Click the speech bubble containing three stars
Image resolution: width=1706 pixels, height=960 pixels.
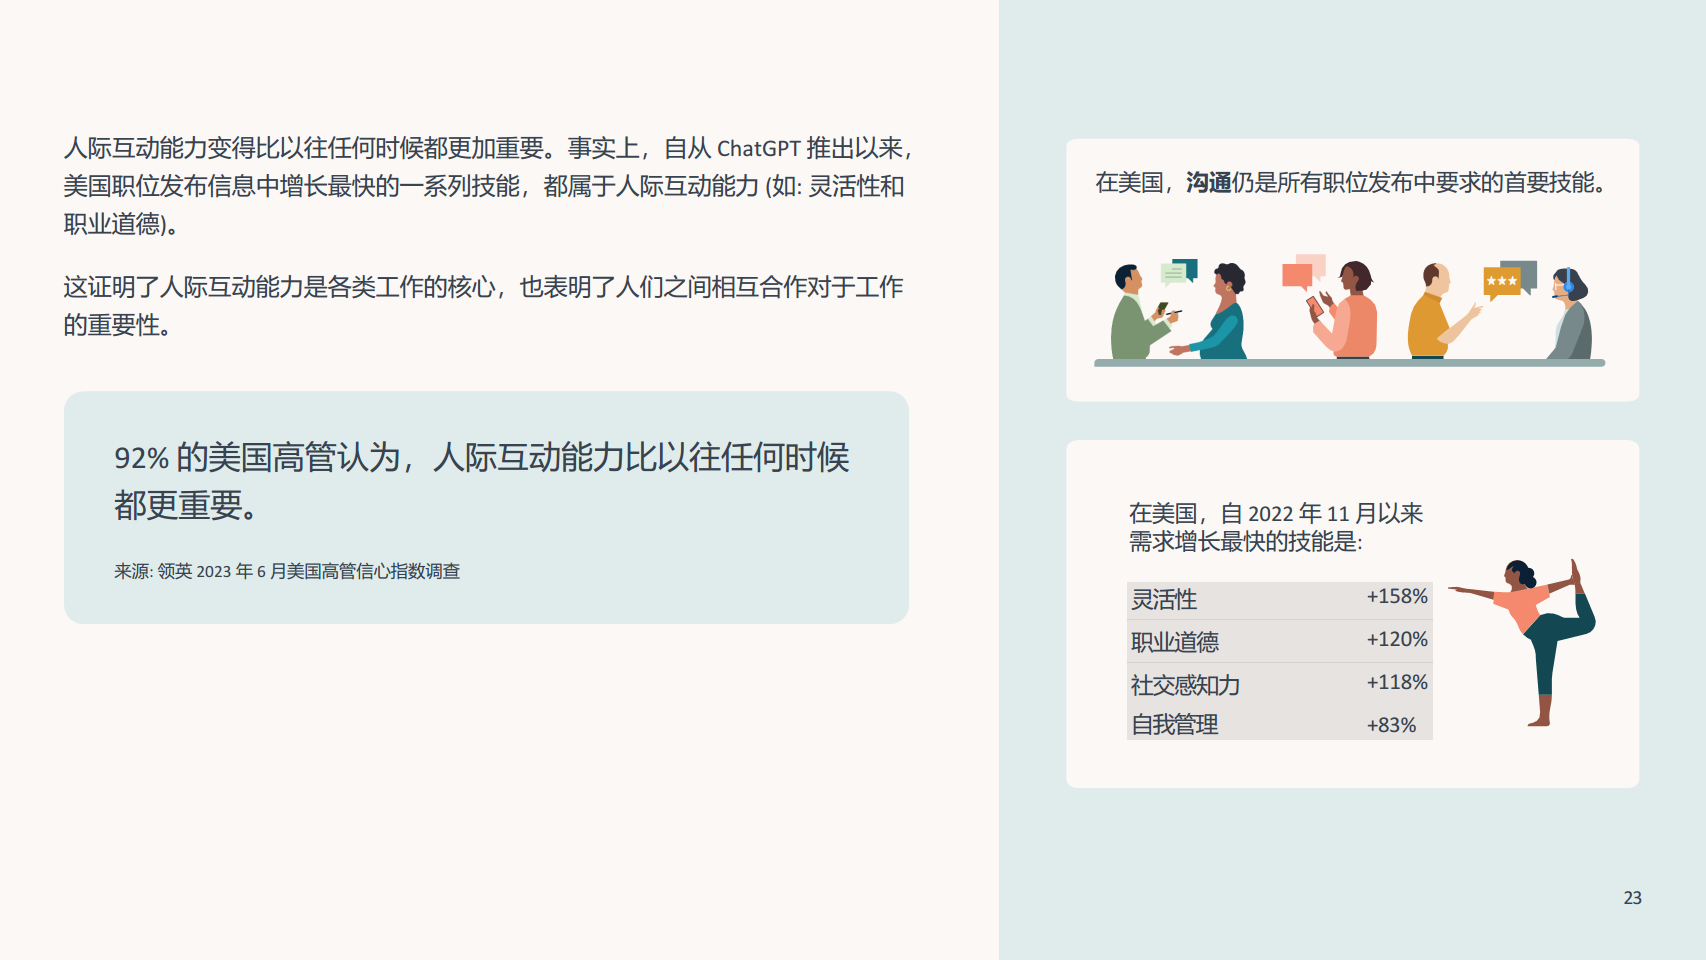(x=1501, y=283)
